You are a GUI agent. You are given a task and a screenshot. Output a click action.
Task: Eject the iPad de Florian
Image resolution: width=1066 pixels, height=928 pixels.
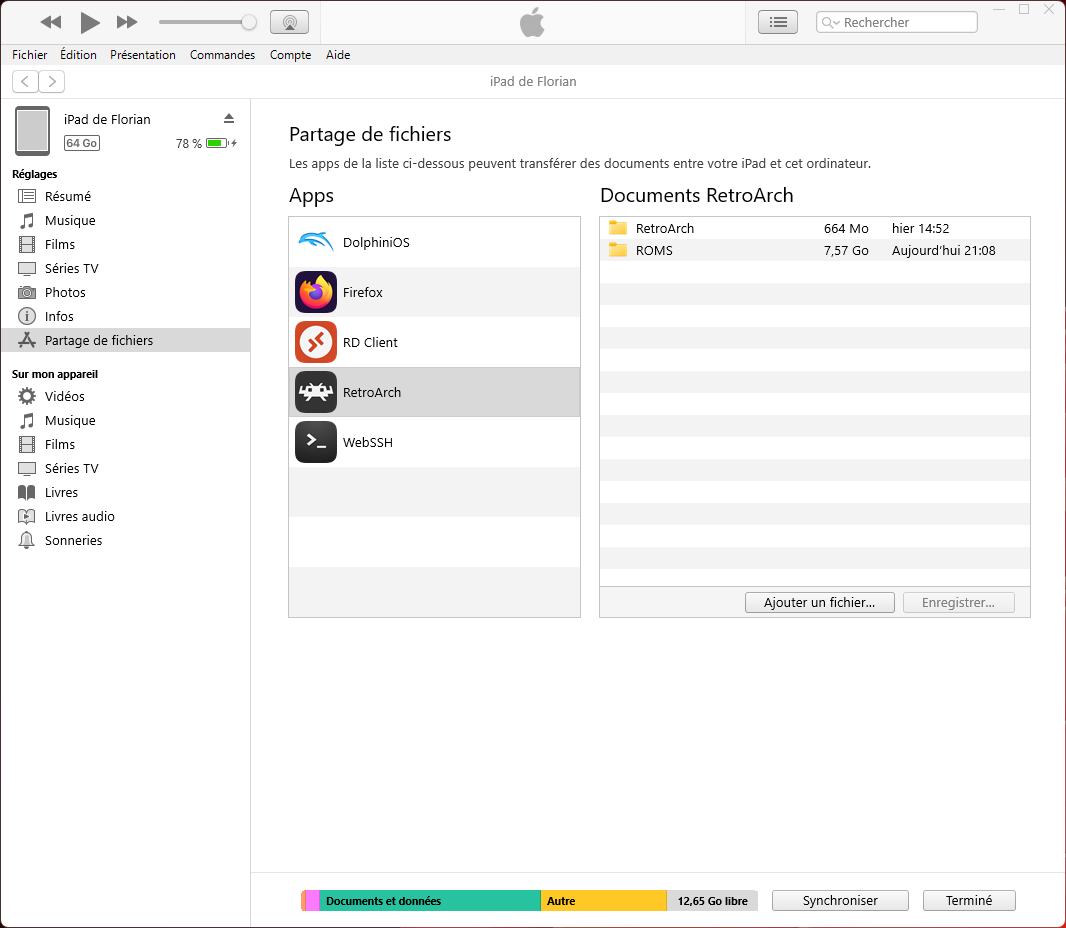229,117
